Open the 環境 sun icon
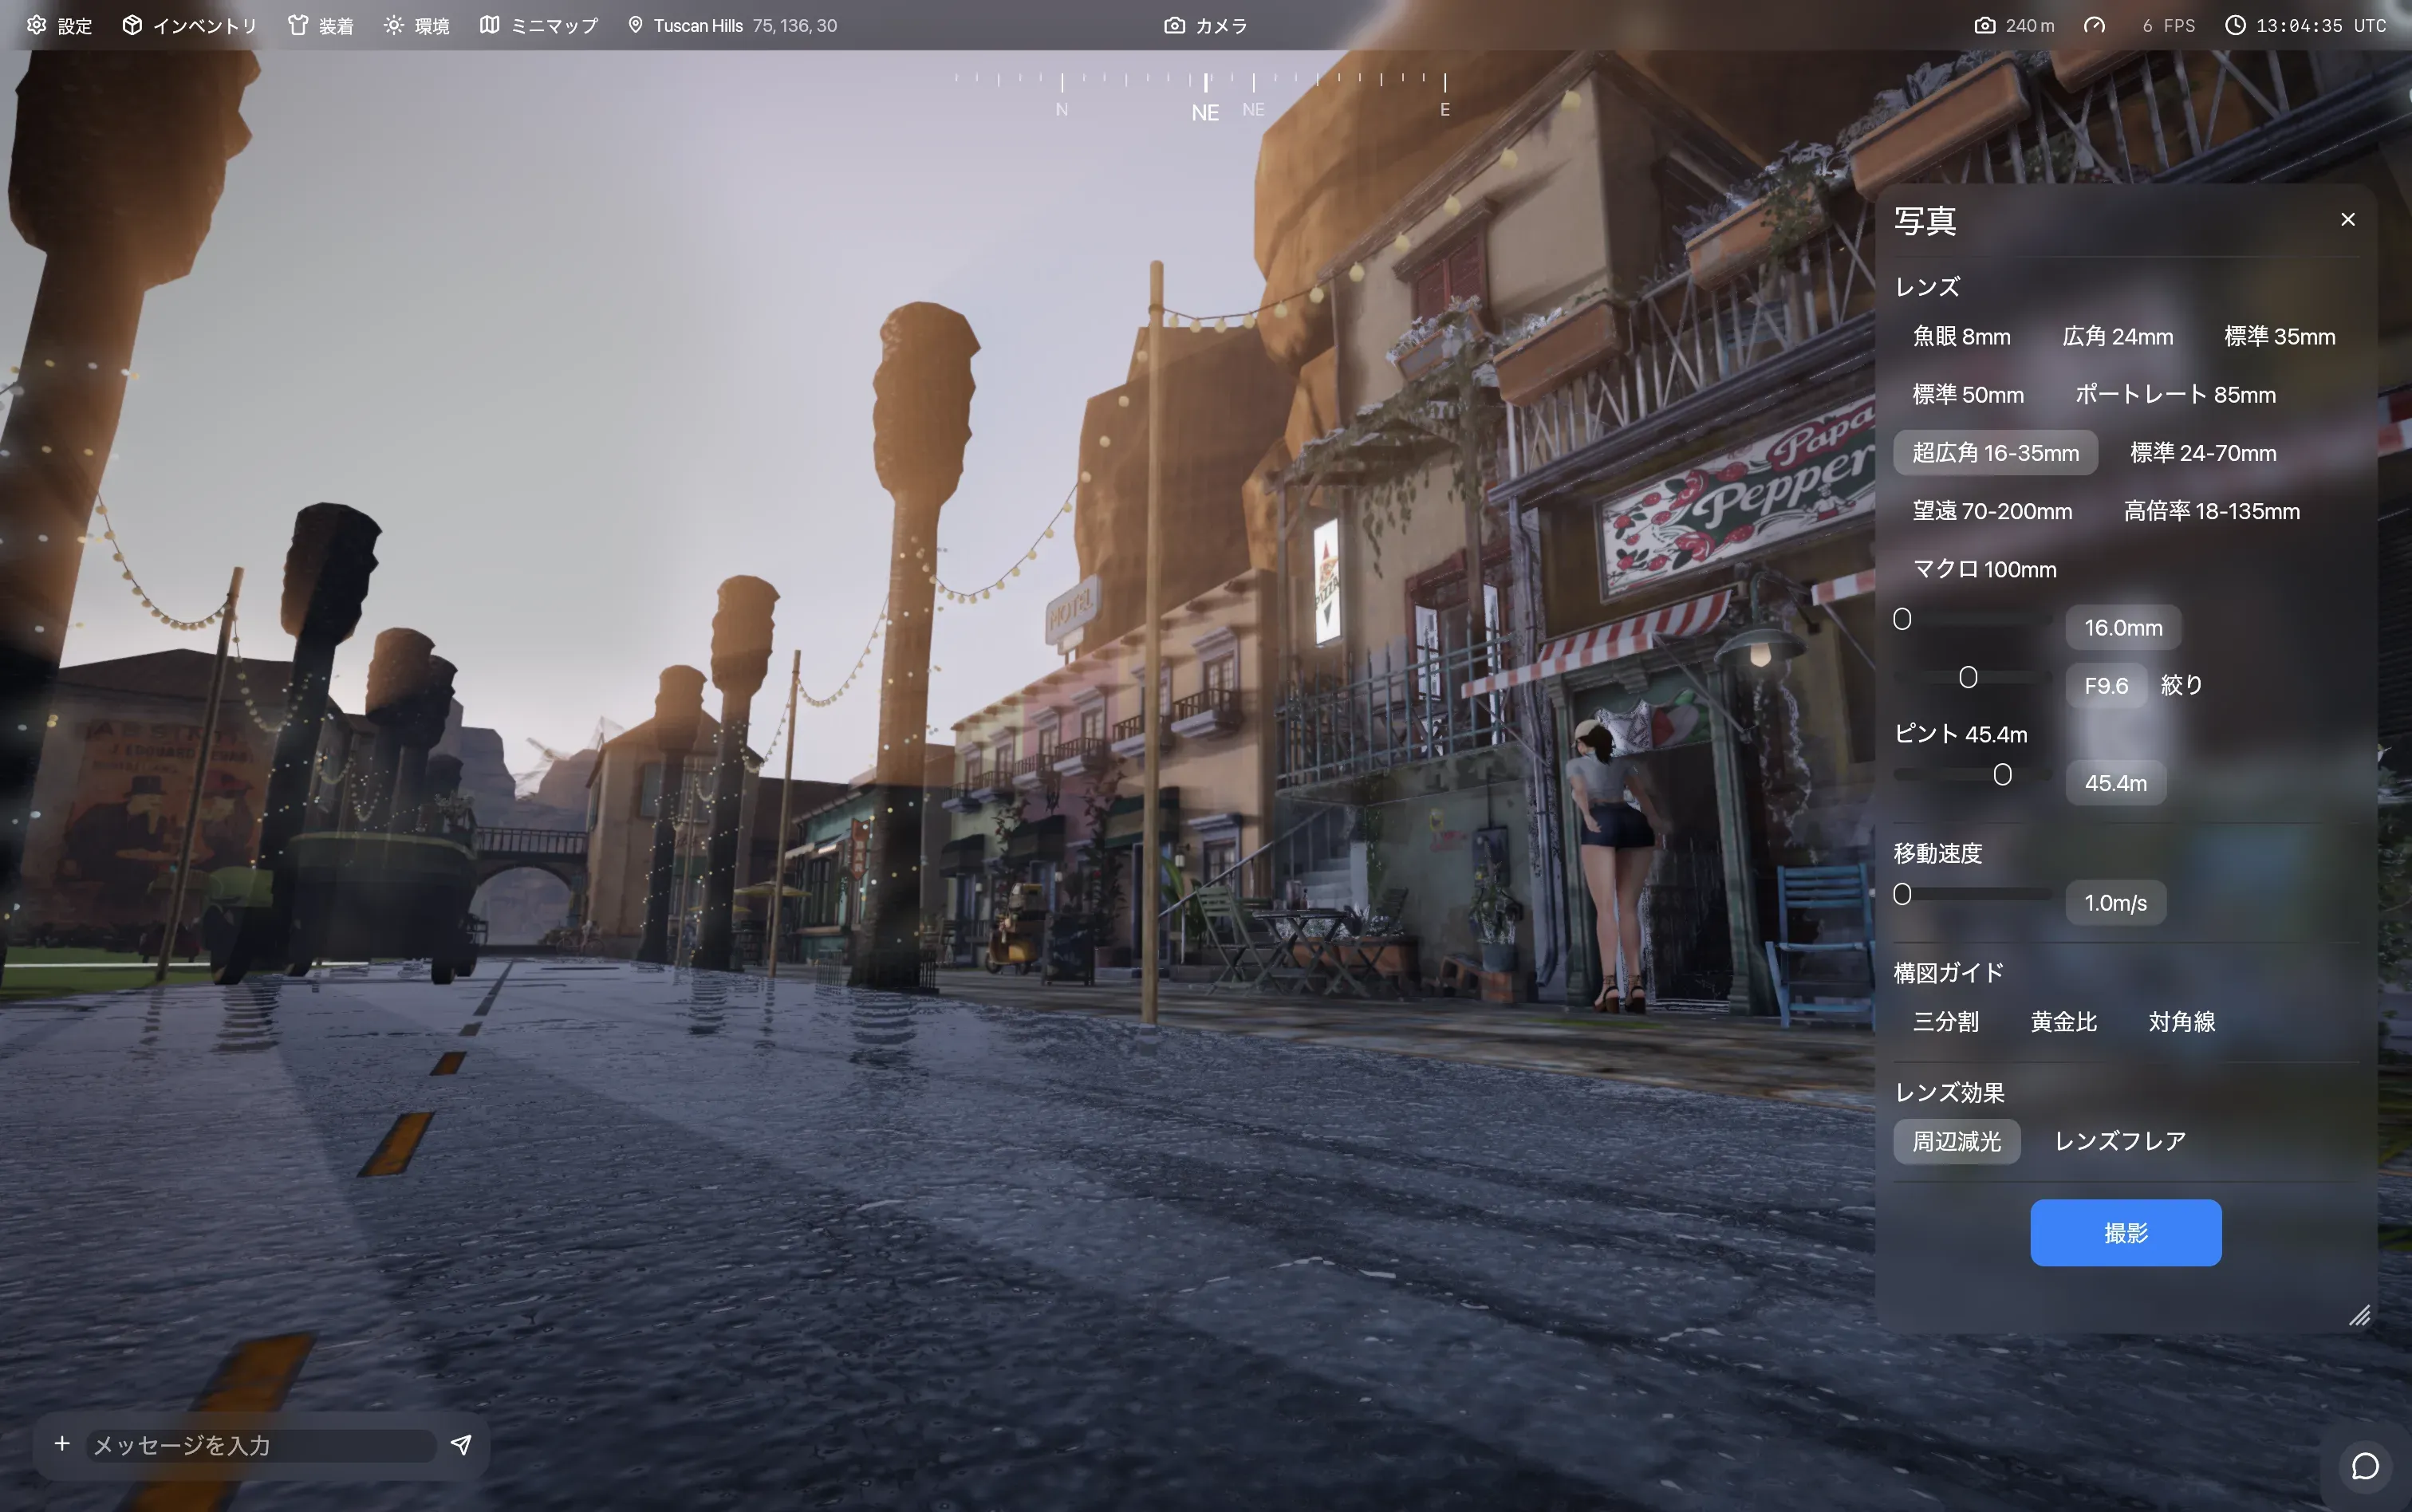This screenshot has height=1512, width=2412. [x=393, y=25]
